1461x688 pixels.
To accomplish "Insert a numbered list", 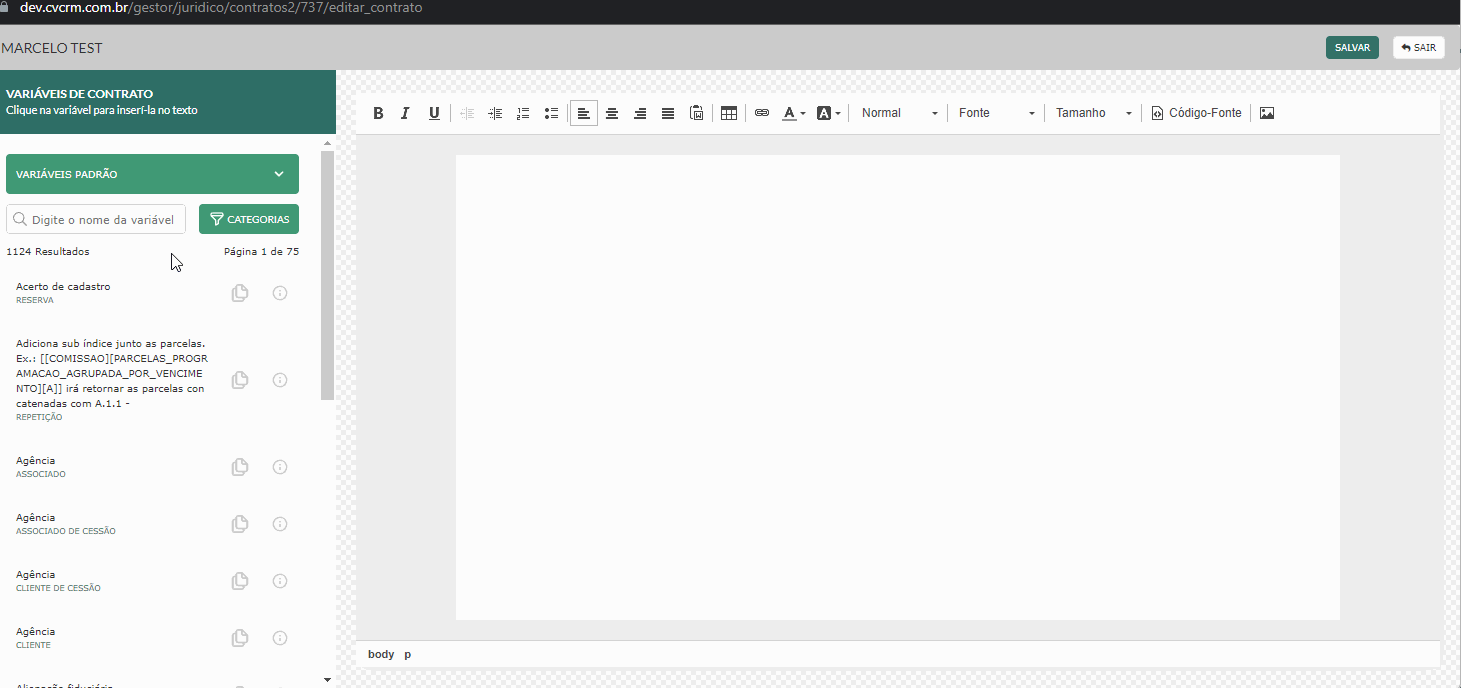I will [523, 113].
